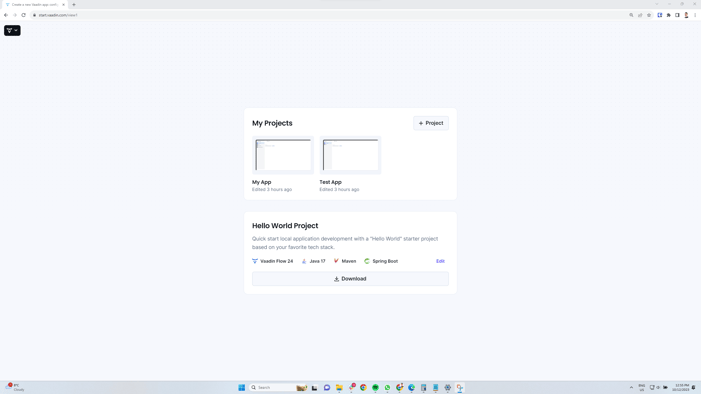
Task: Open the tab search chevron
Action: pos(657,4)
